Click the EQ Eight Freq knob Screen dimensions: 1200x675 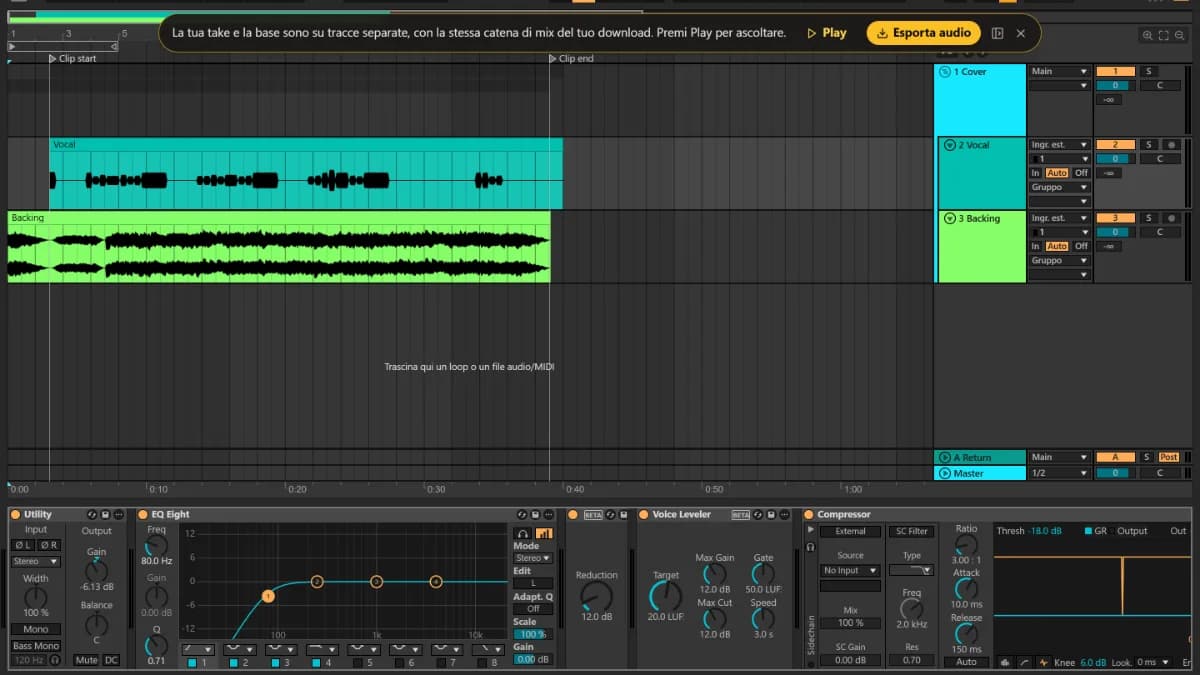pos(156,546)
